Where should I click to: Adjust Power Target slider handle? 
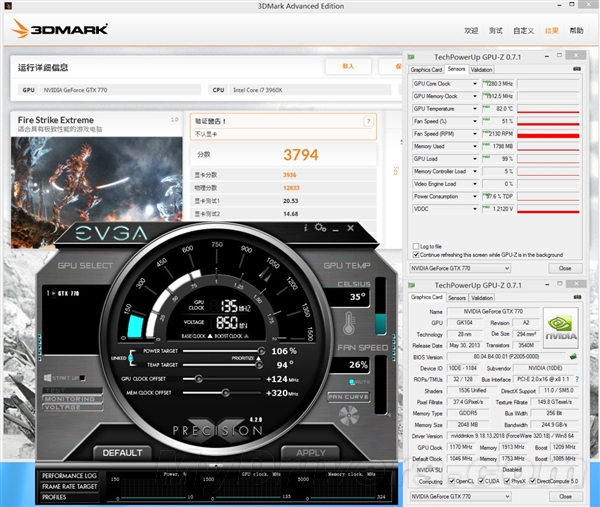[x=261, y=350]
